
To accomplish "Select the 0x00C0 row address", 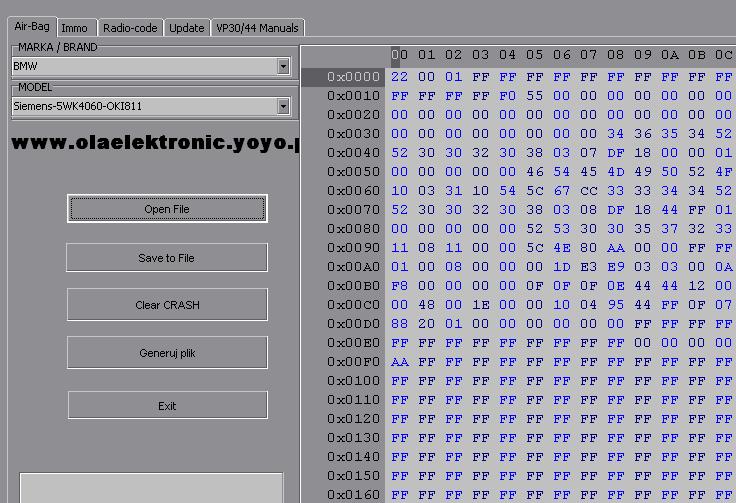I will click(353, 305).
